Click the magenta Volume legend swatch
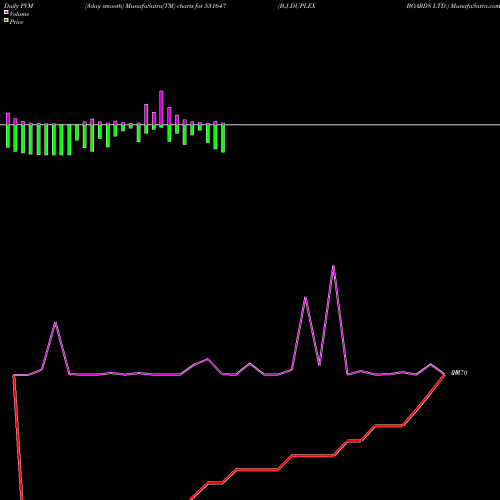Screen dimensions: 500x500 [6, 12]
